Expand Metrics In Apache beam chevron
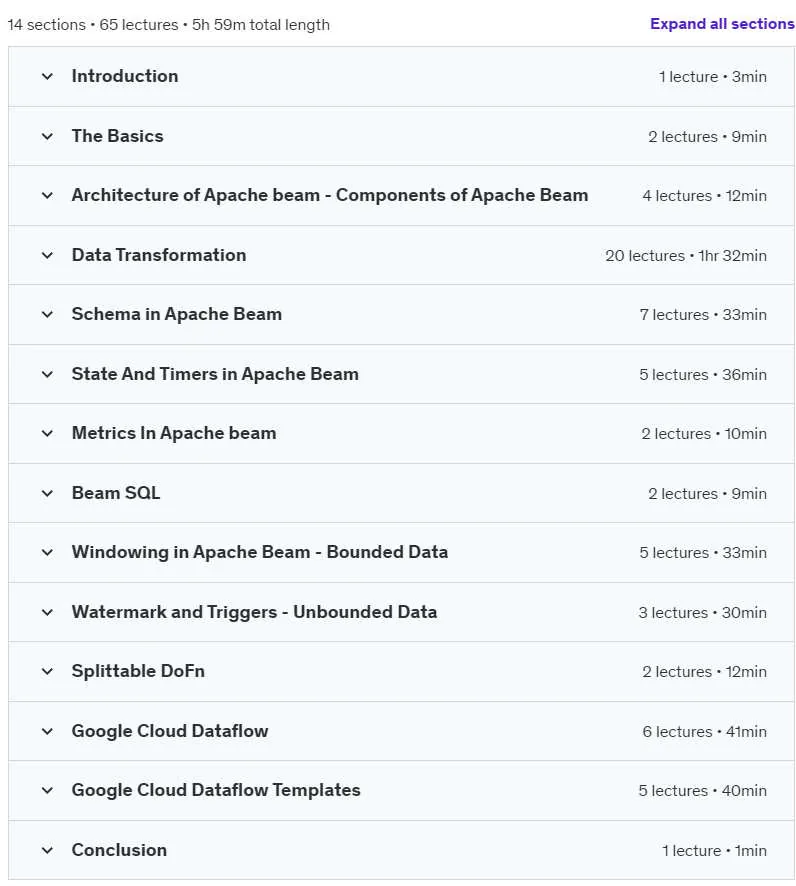The height and width of the screenshot is (886, 796). point(47,433)
